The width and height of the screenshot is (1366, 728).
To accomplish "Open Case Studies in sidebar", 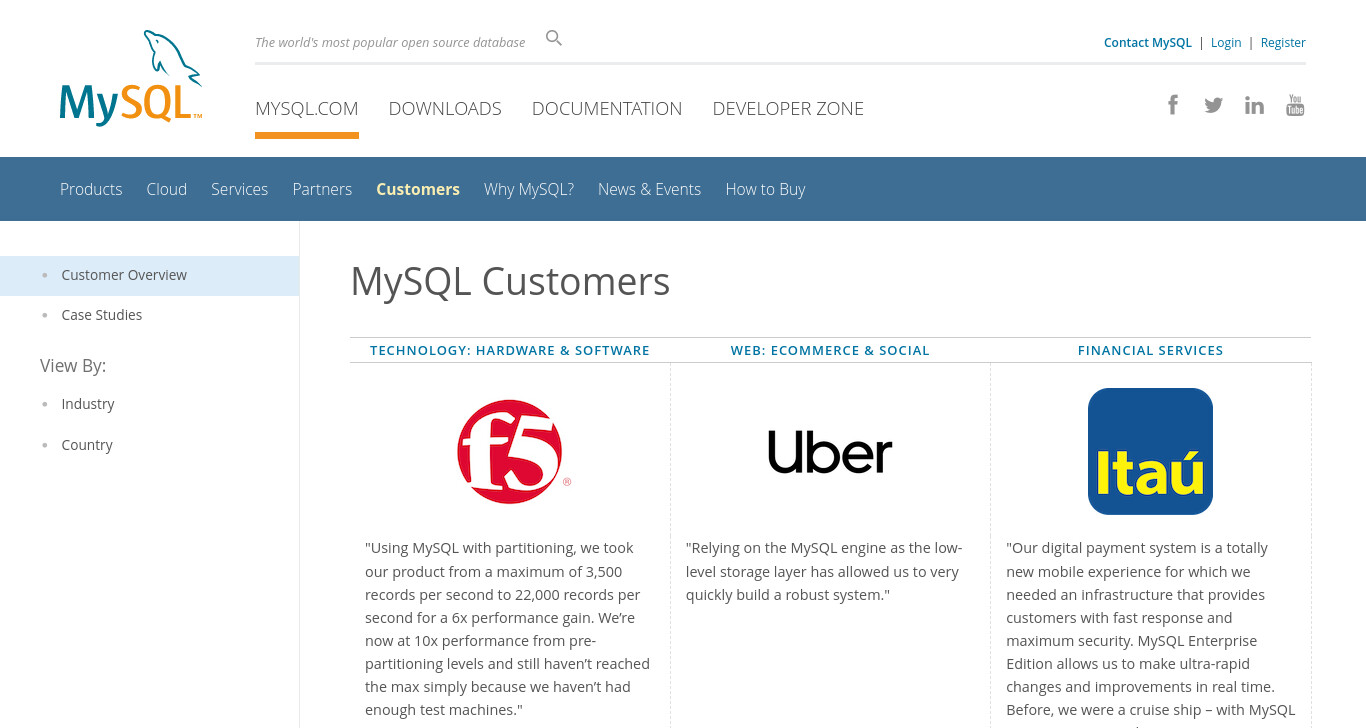I will pyautogui.click(x=102, y=315).
